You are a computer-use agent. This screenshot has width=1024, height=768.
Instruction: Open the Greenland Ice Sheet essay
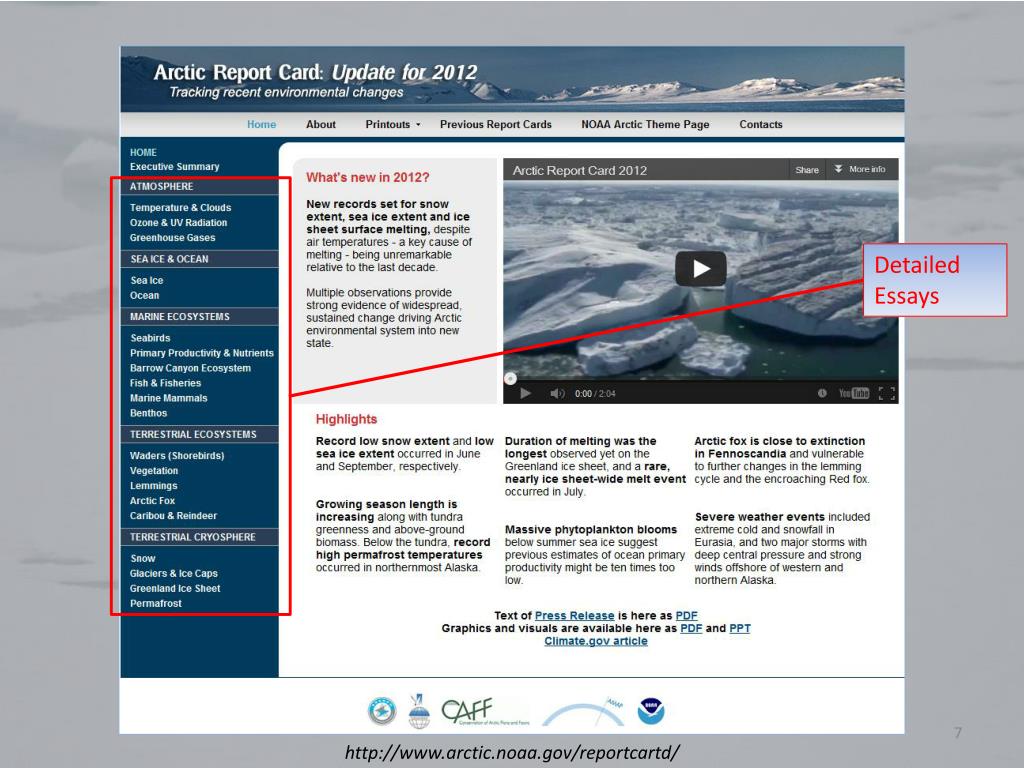[175, 588]
